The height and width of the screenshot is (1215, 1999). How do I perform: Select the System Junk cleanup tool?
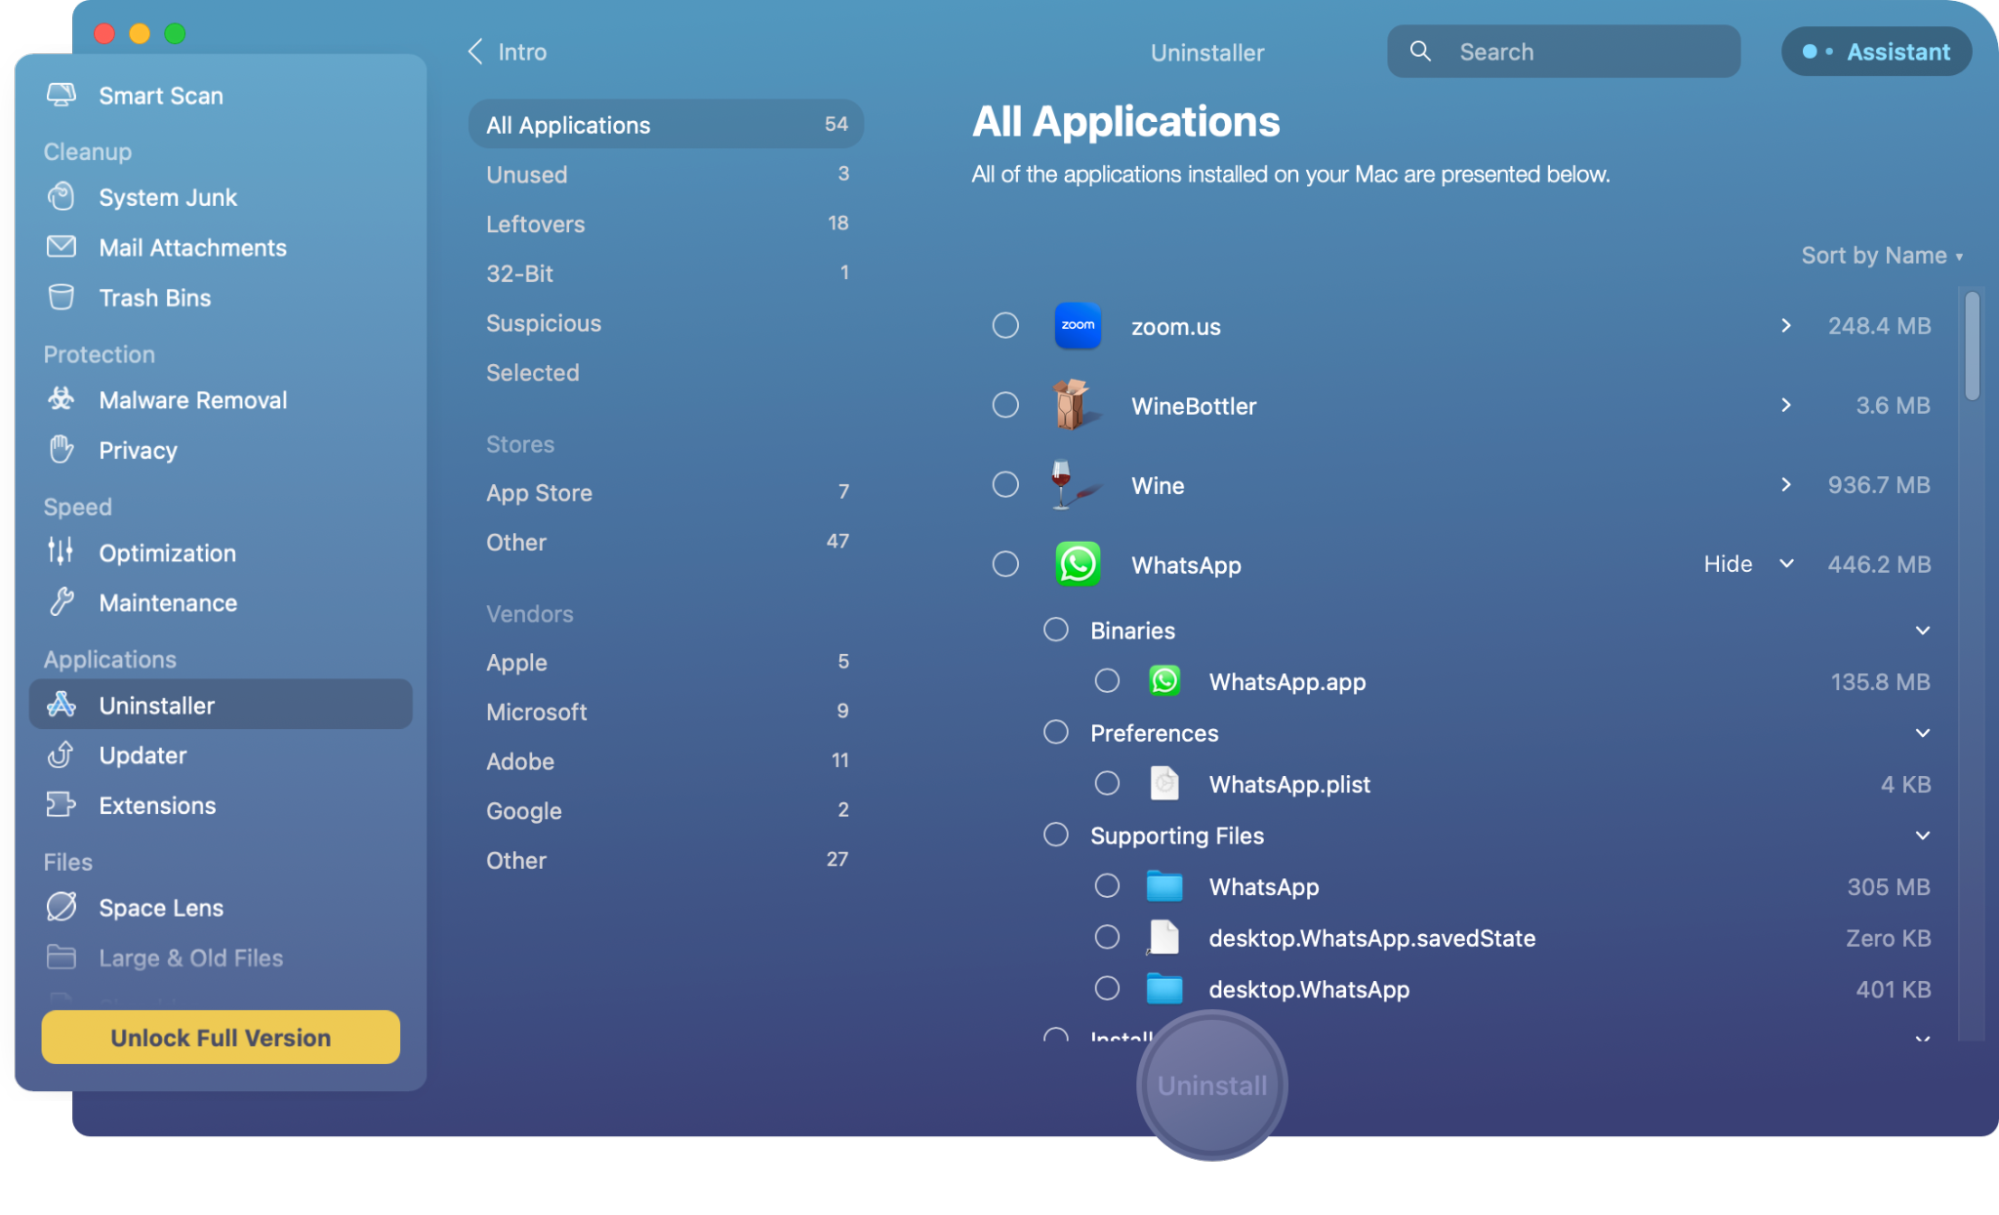click(168, 197)
